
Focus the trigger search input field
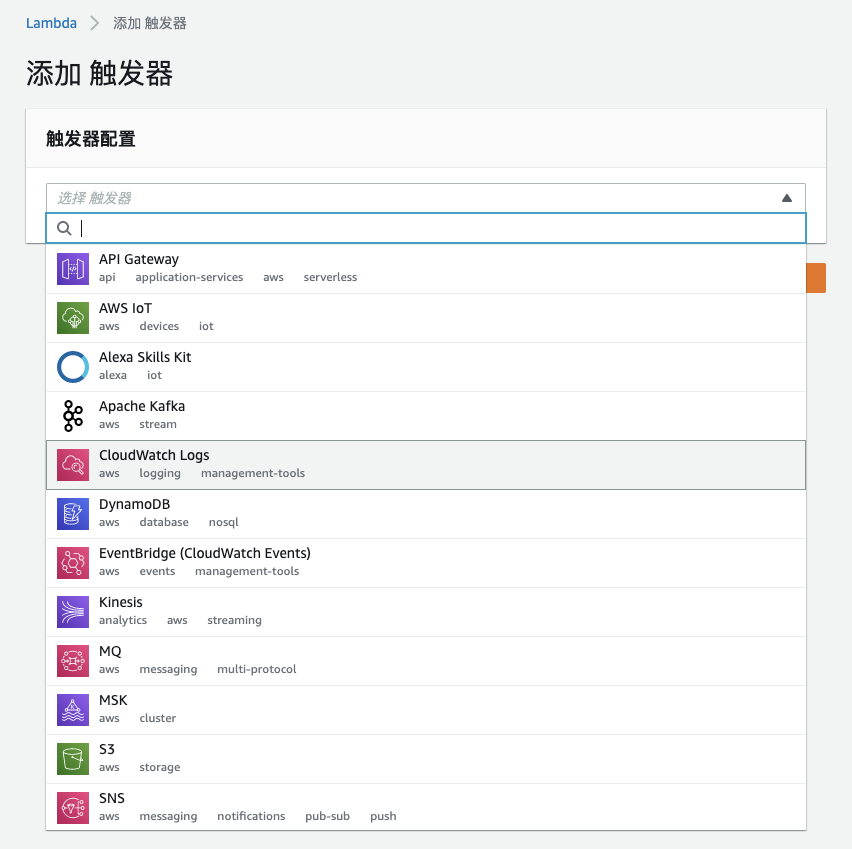[x=425, y=228]
